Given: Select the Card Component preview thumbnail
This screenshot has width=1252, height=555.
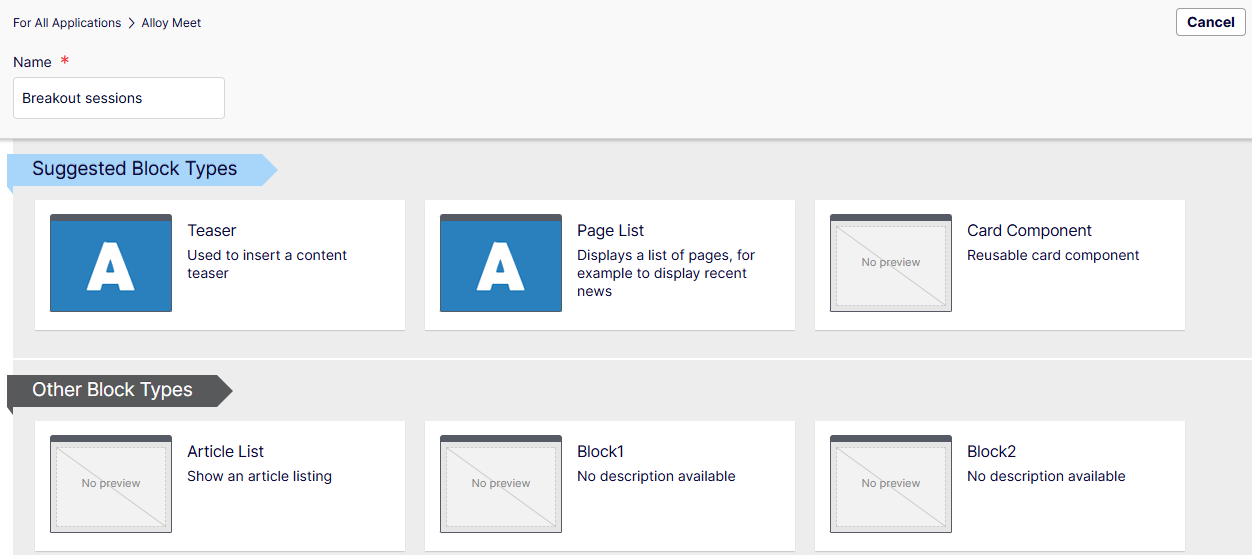Looking at the screenshot, I should tap(891, 263).
